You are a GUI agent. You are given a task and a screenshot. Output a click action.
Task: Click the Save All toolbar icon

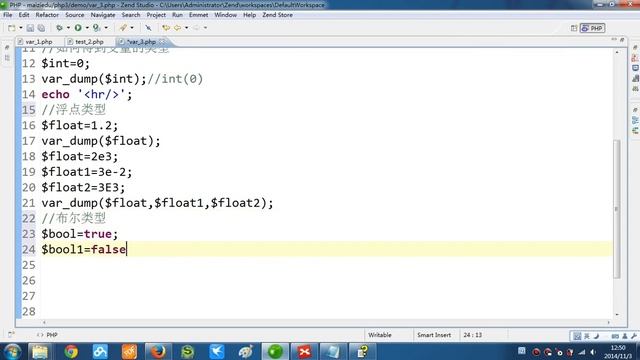click(41, 28)
